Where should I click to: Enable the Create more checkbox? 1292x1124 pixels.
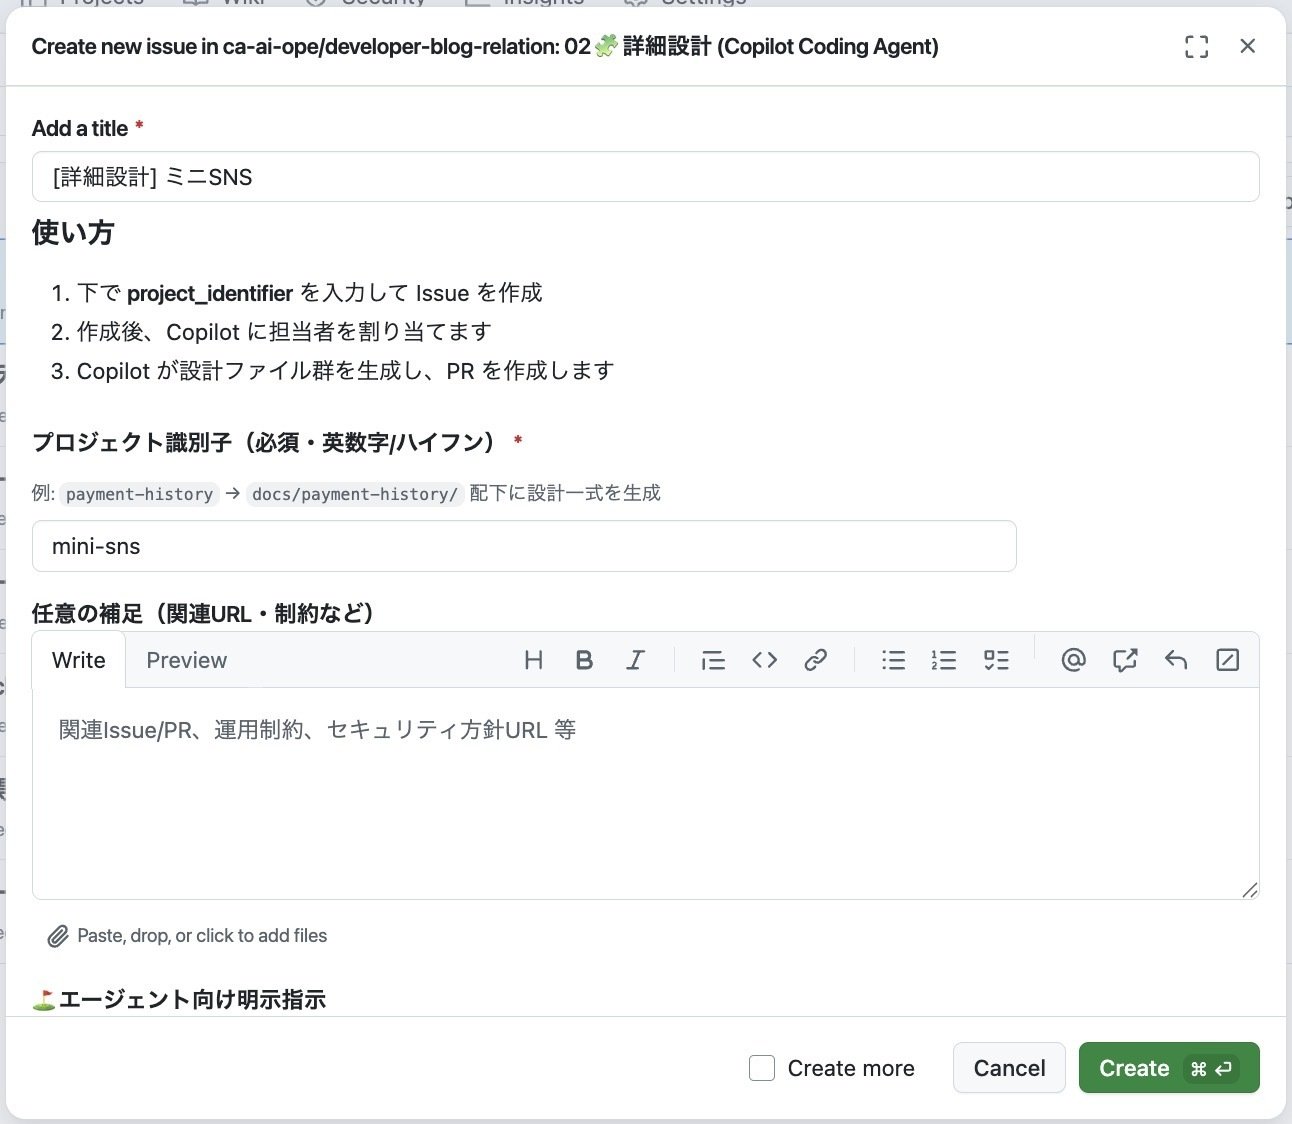[x=761, y=1068]
